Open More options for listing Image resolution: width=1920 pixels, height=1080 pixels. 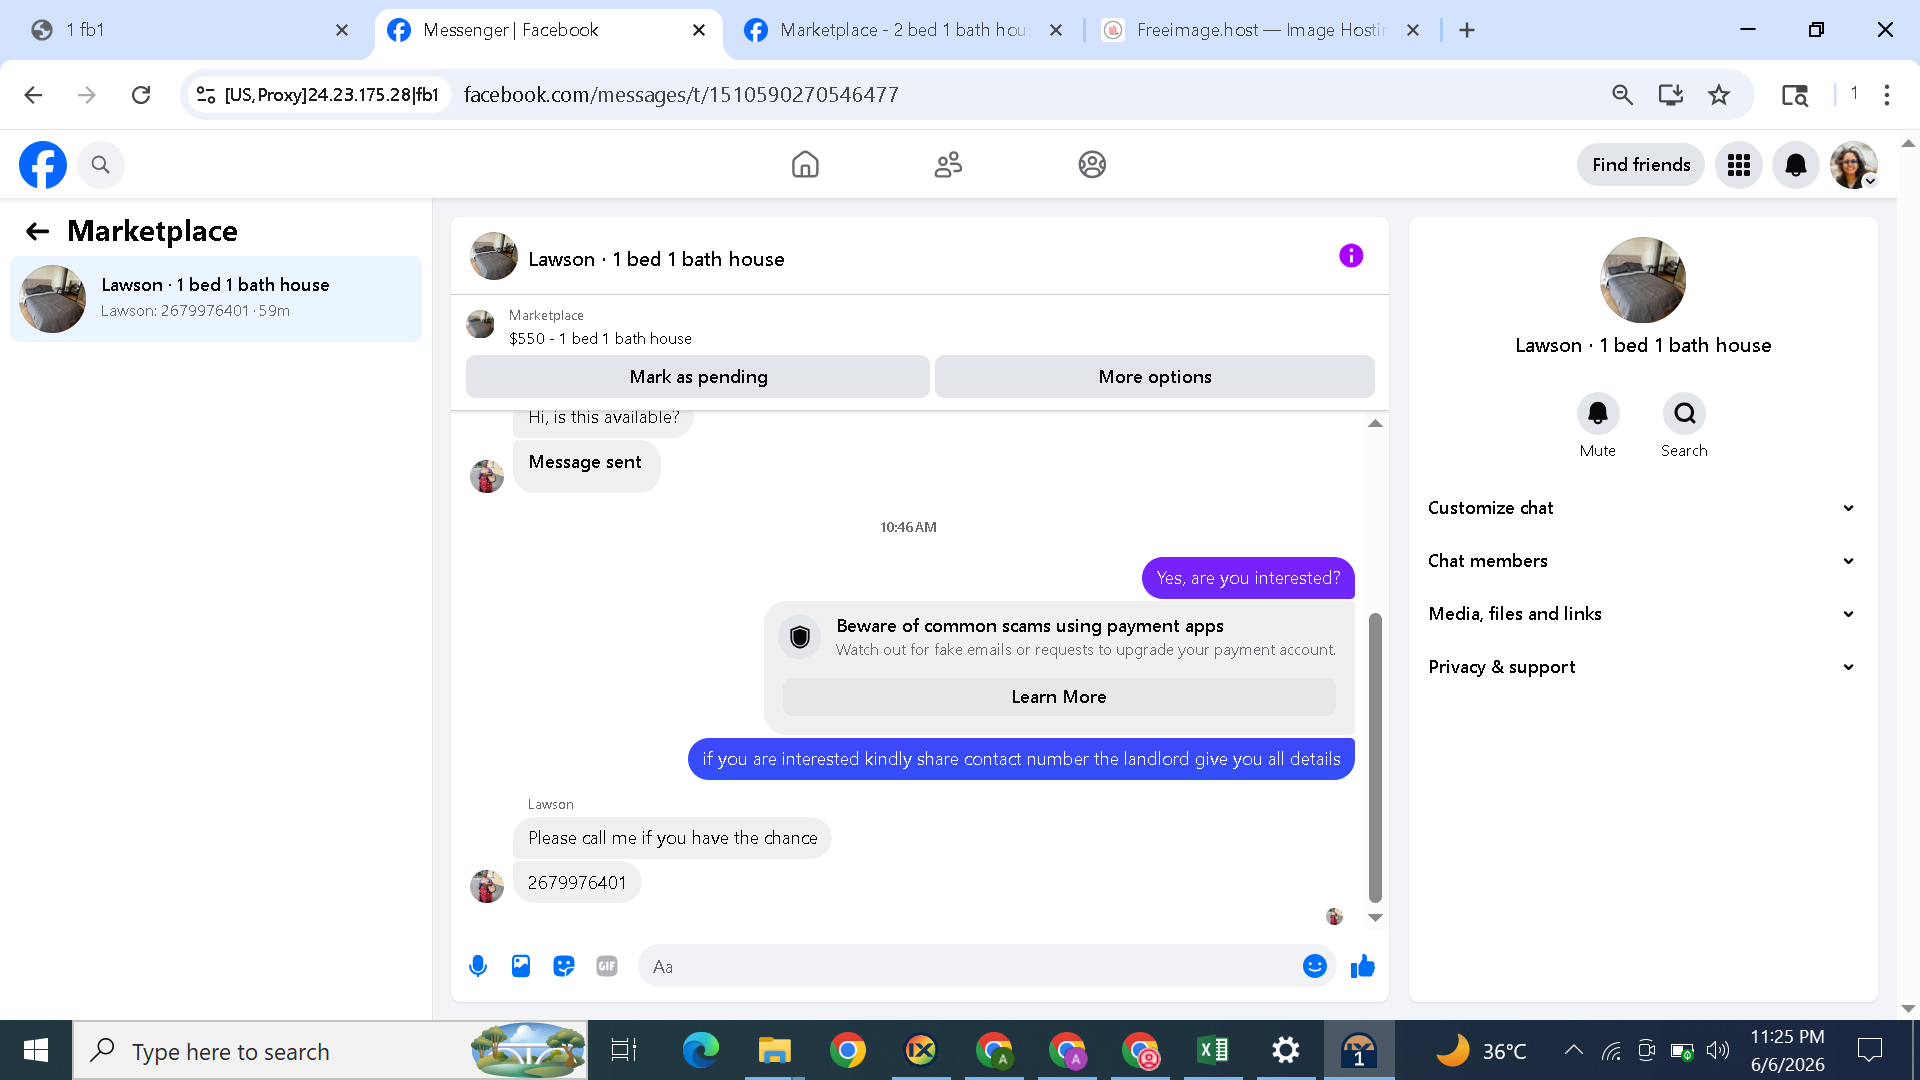(x=1155, y=377)
